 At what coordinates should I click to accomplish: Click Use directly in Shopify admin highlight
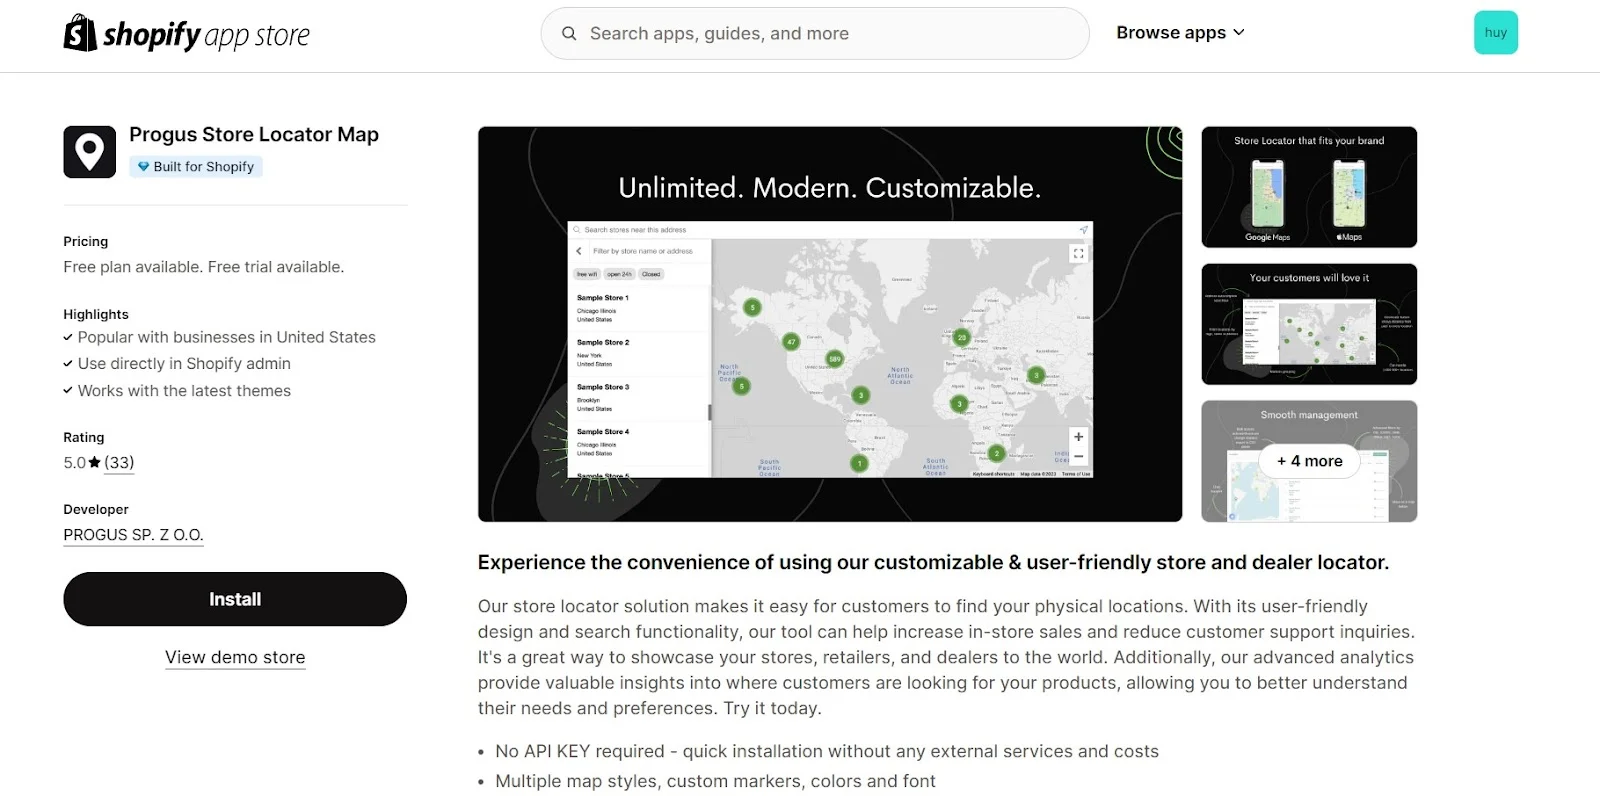(x=184, y=364)
